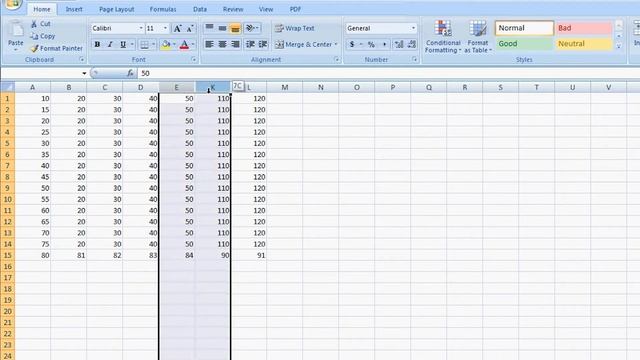Toggle bottom align button highlighted orange
This screenshot has width=640, height=360.
(235, 28)
